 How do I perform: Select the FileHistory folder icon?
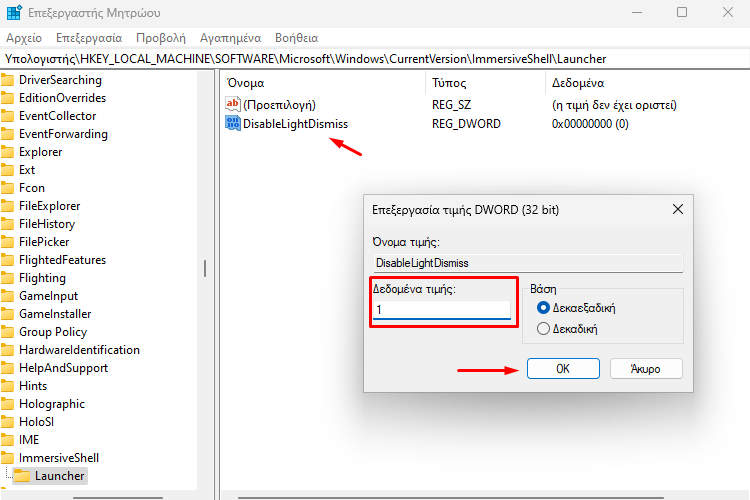(7, 224)
